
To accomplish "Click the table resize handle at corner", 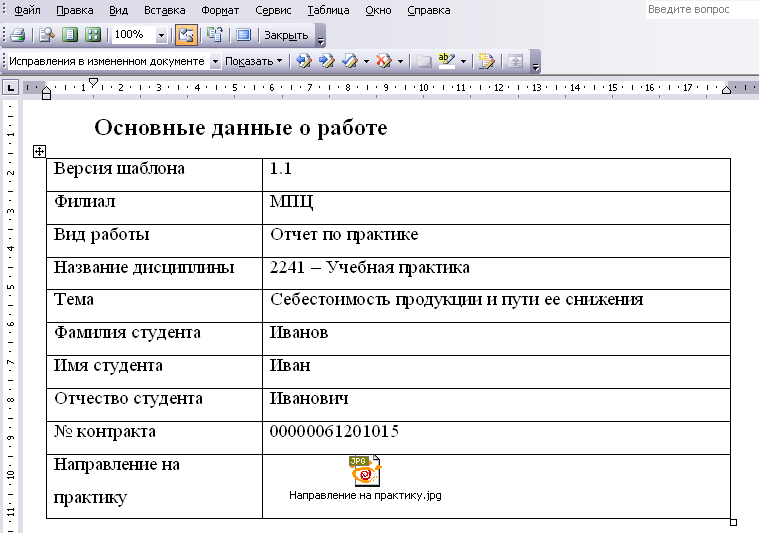I will point(733,522).
